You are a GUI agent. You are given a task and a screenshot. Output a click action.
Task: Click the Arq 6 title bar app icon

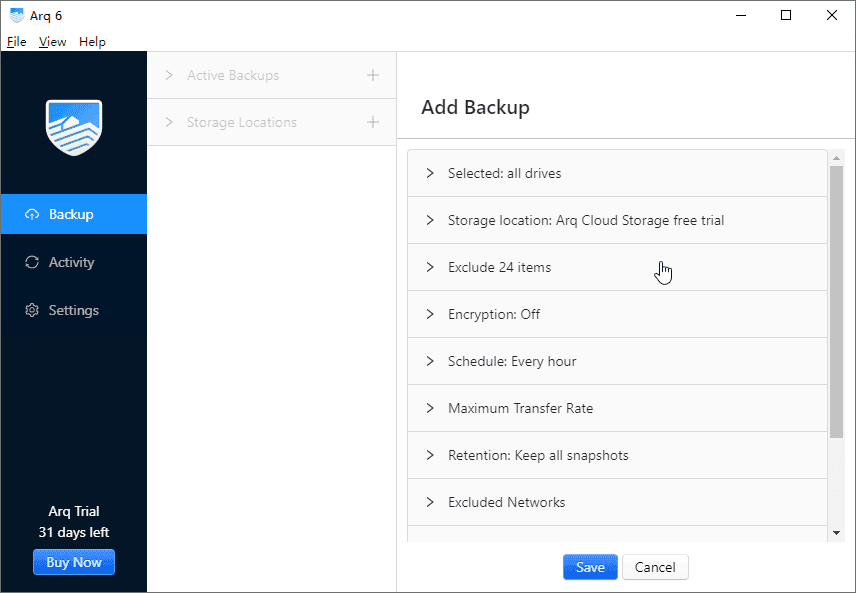coord(16,15)
